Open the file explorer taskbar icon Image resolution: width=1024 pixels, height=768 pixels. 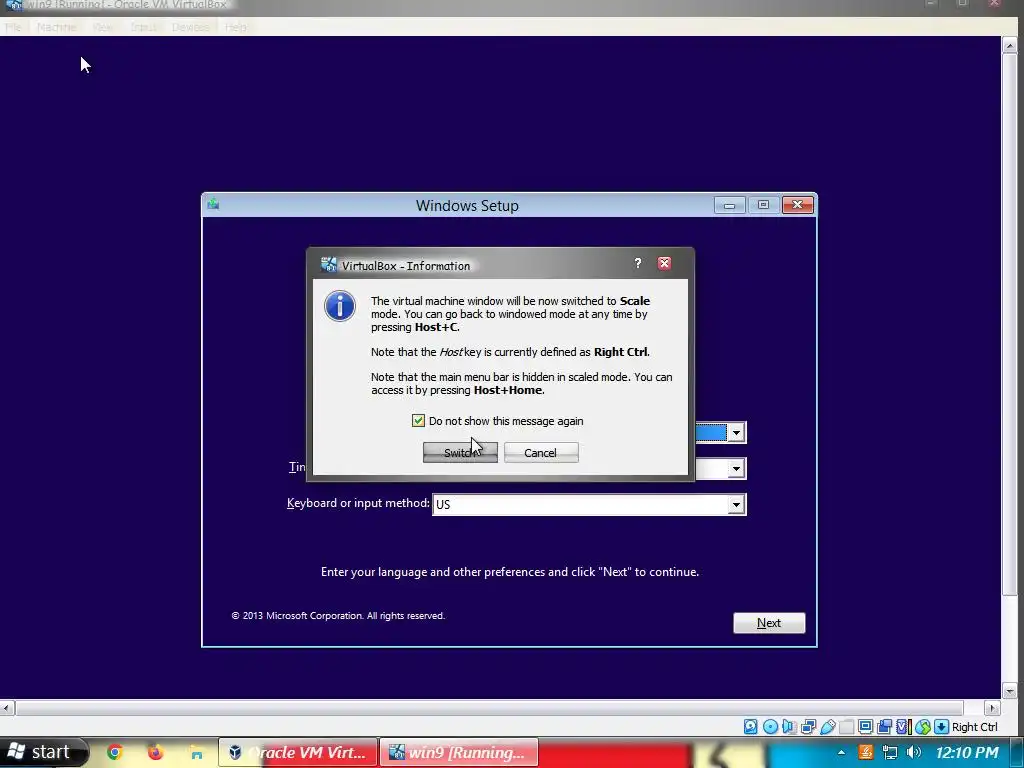point(196,753)
